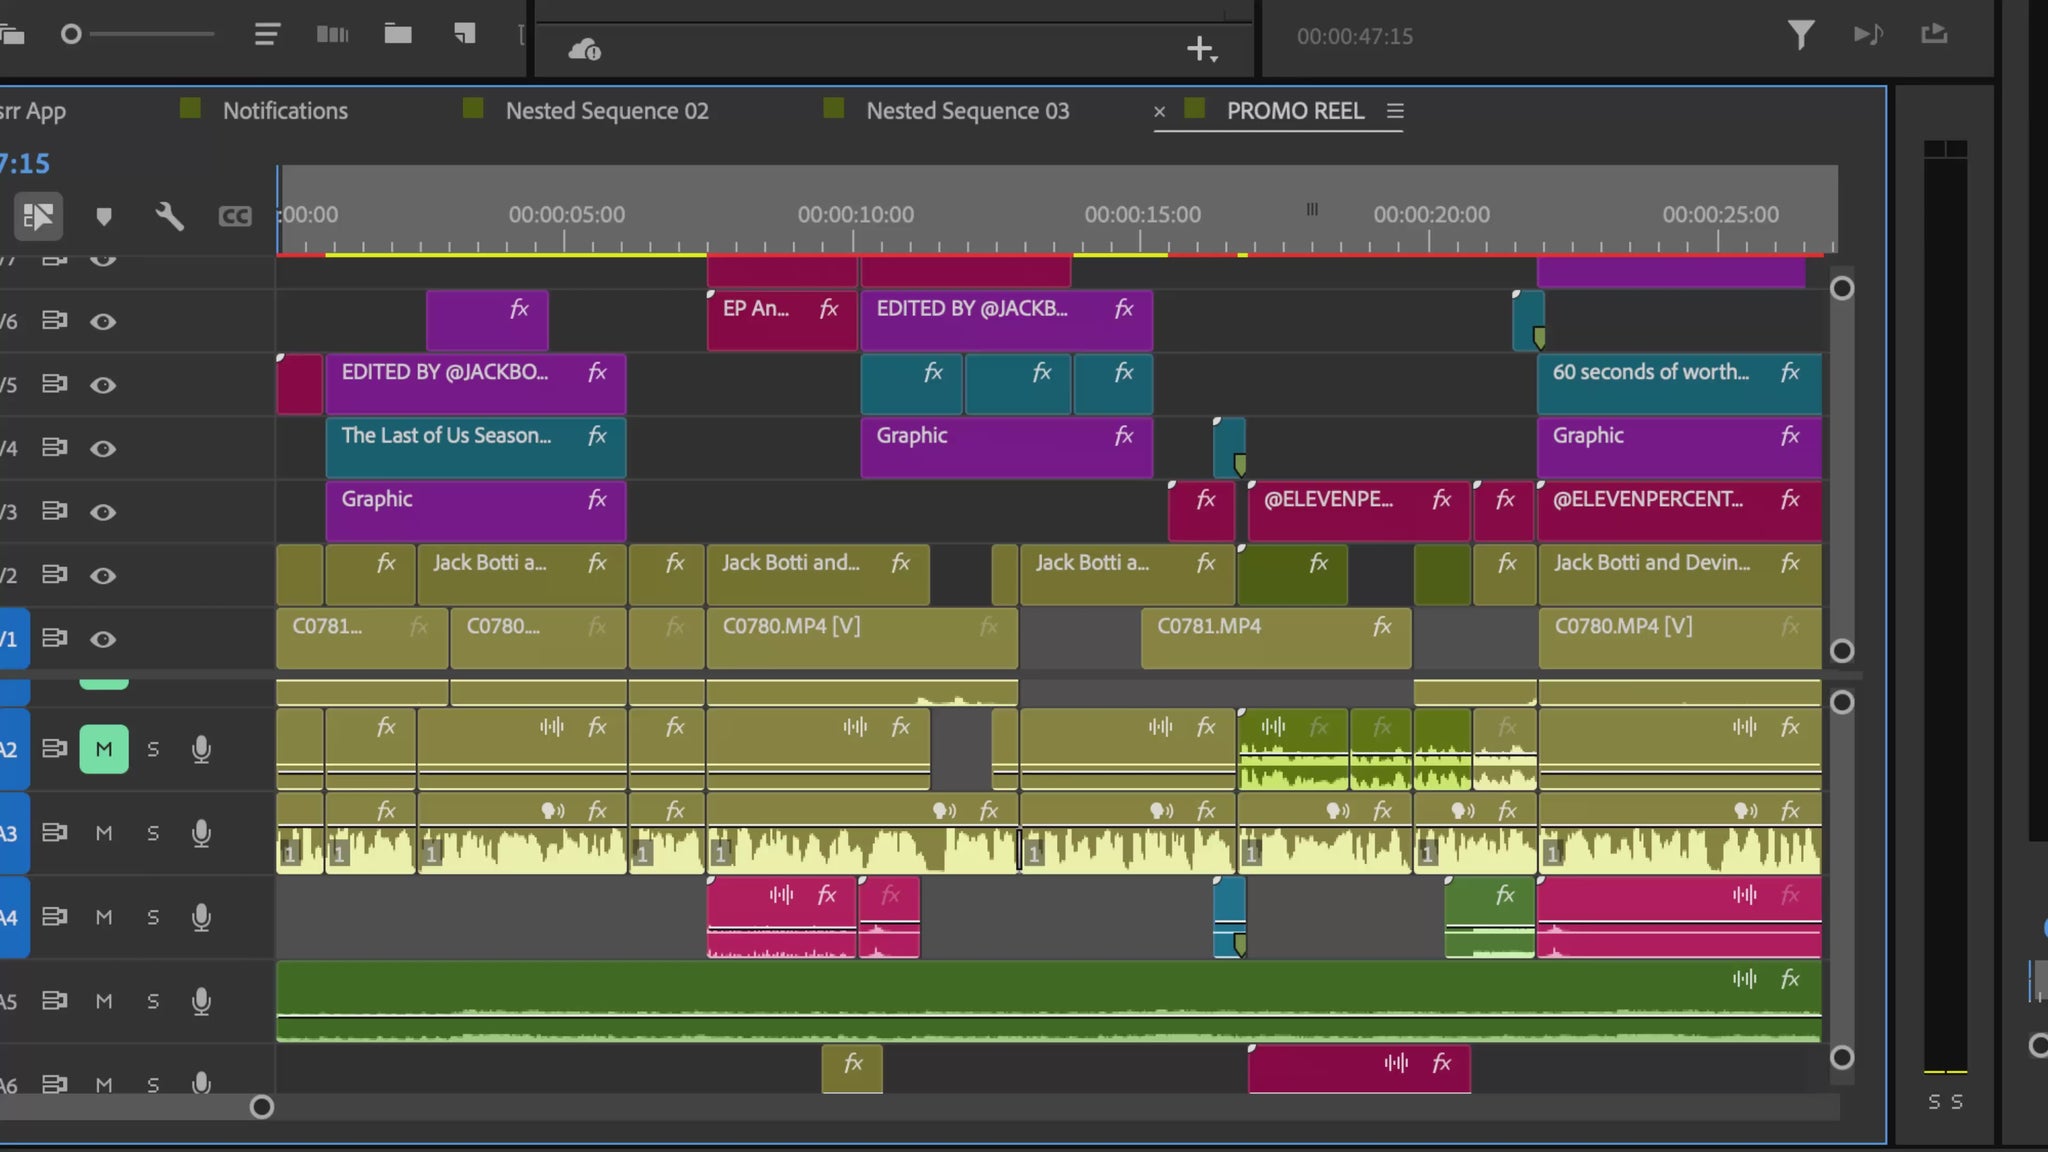2048x1152 pixels.
Task: Open timeline display settings wrench
Action: tap(169, 216)
